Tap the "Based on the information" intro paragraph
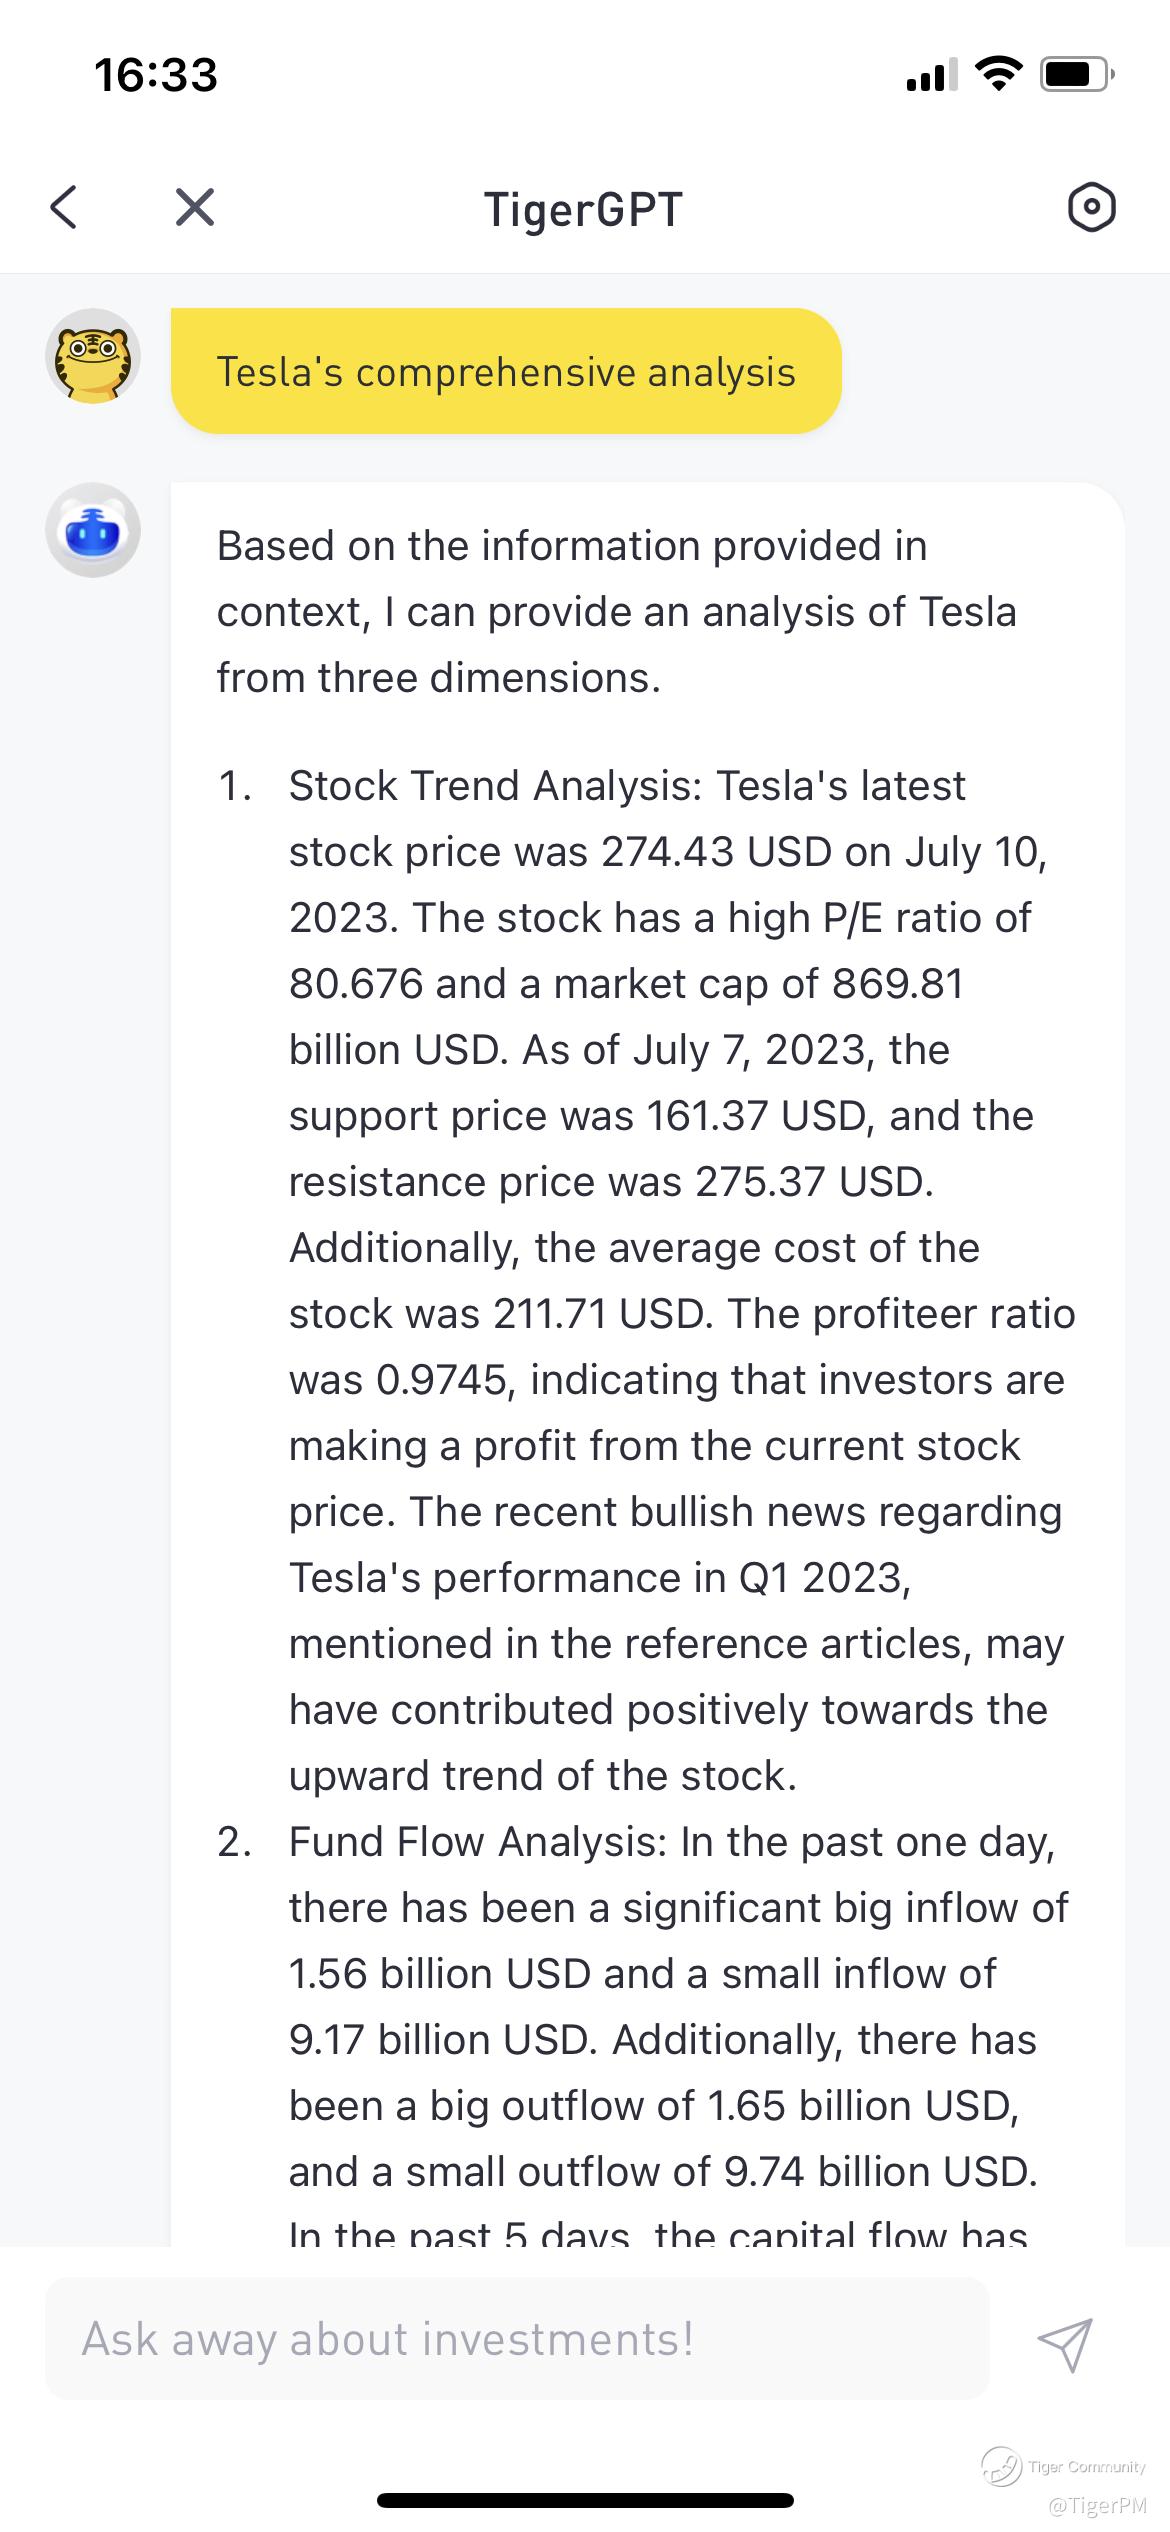 [616, 612]
